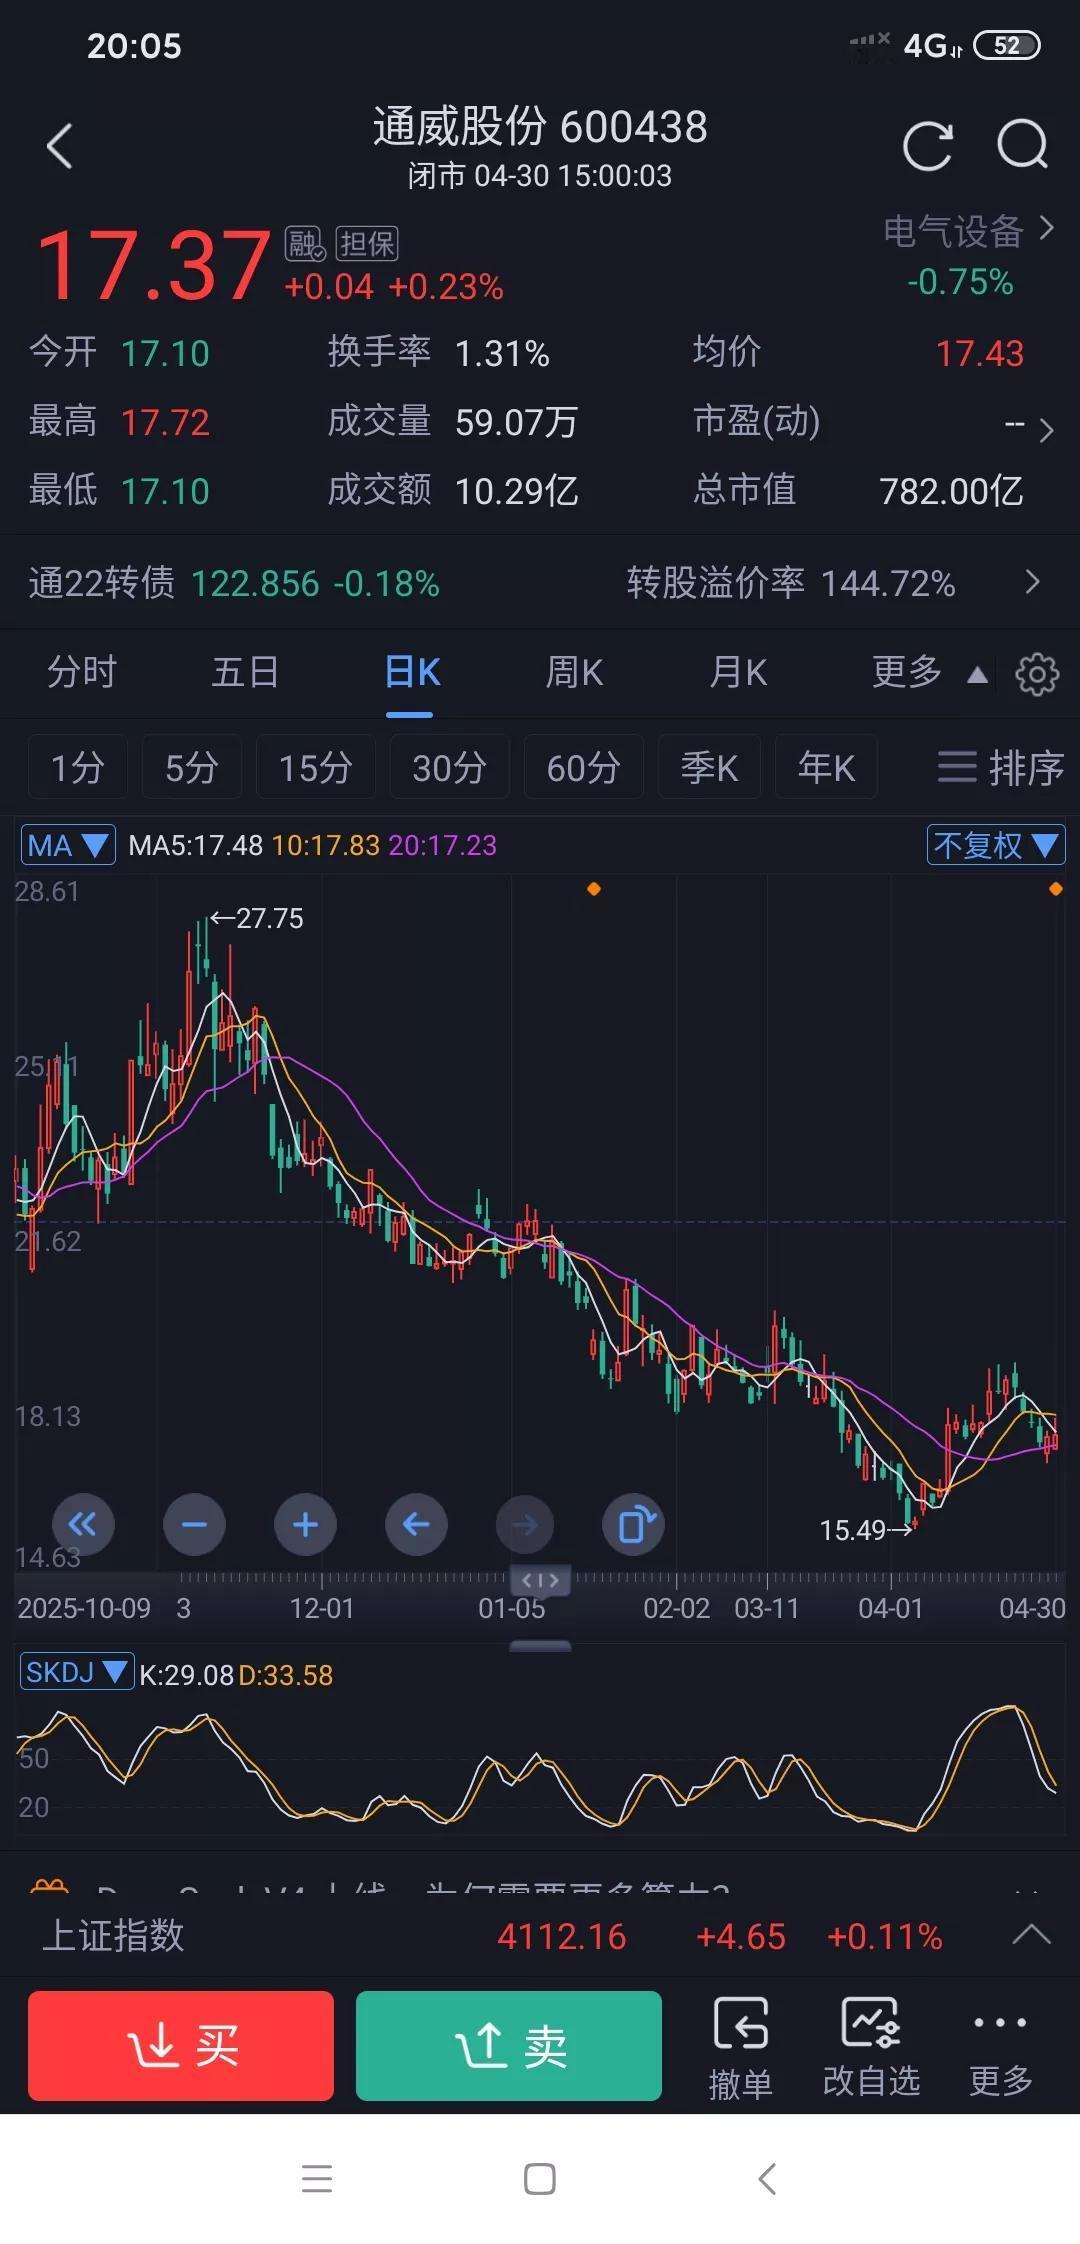Image resolution: width=1080 pixels, height=2244 pixels.
Task: Tap the 27.75 high marker on chart
Action: coord(257,918)
